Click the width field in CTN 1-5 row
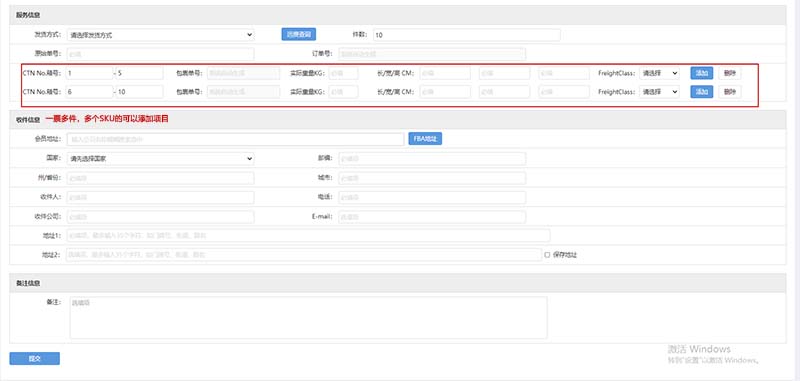 [x=504, y=73]
